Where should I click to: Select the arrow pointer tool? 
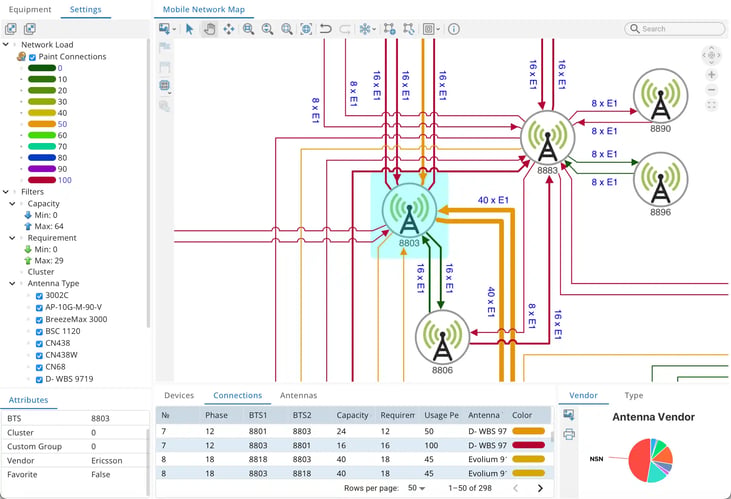(x=189, y=29)
